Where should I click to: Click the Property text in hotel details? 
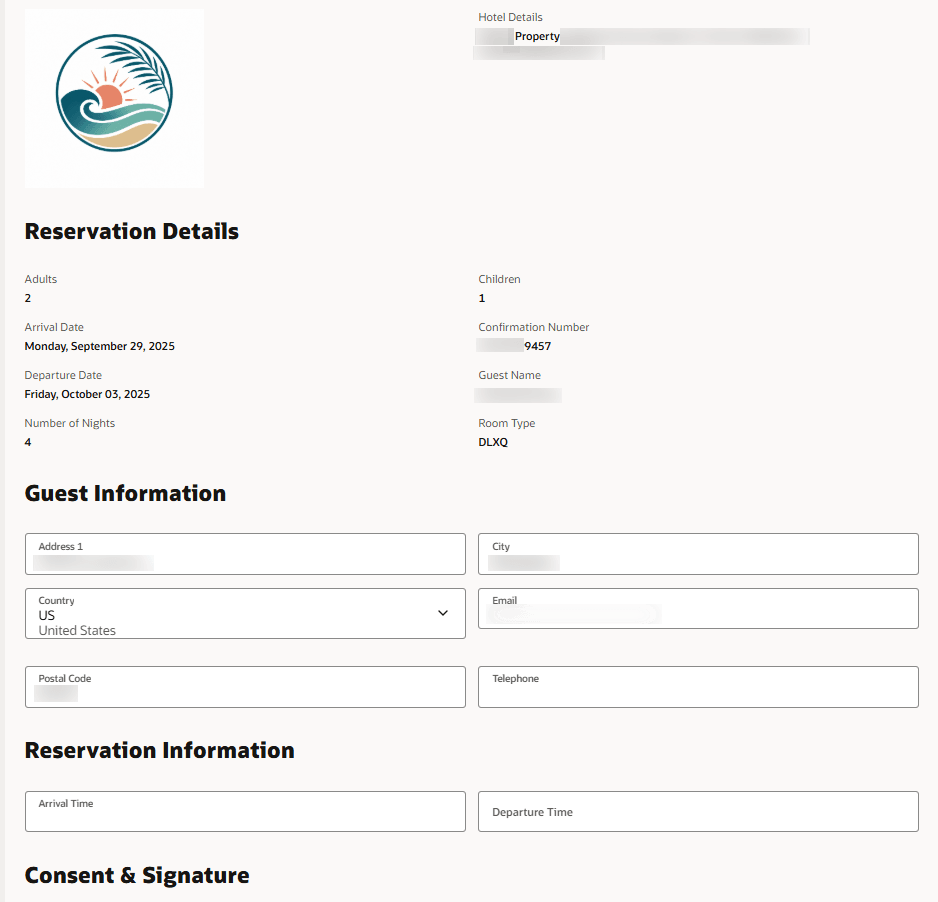[537, 36]
